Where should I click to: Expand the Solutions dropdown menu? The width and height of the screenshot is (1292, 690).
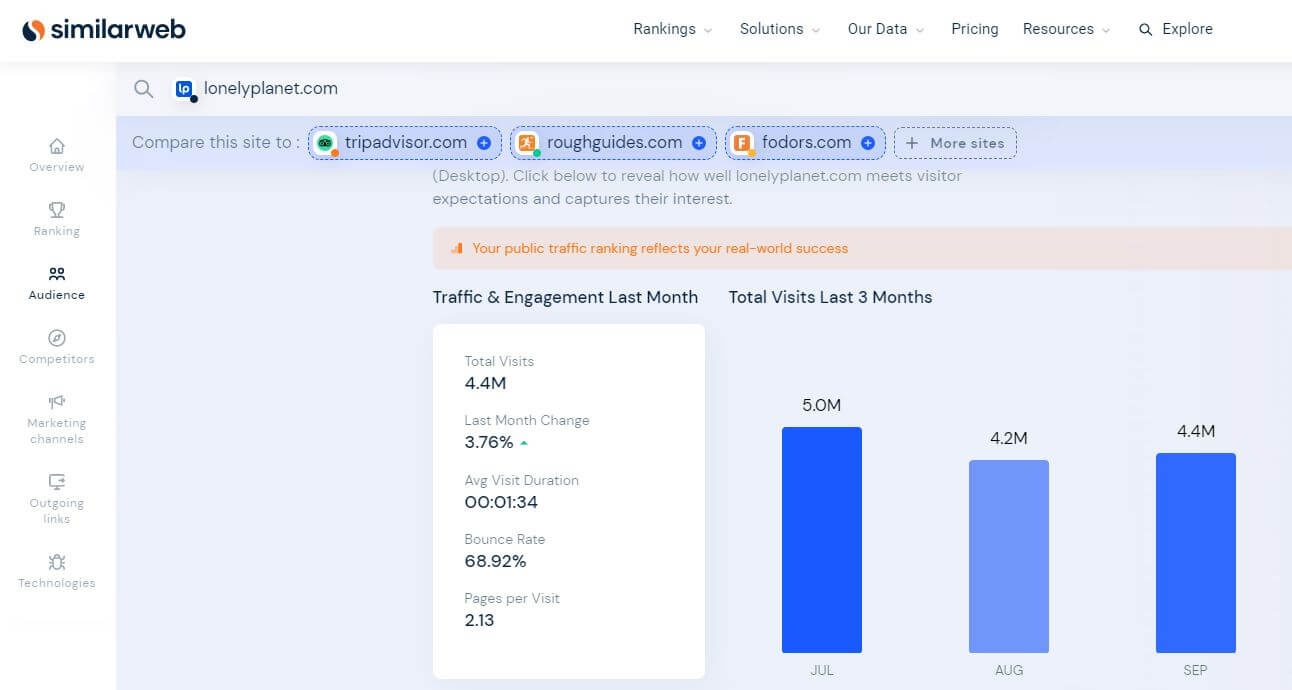(x=780, y=29)
